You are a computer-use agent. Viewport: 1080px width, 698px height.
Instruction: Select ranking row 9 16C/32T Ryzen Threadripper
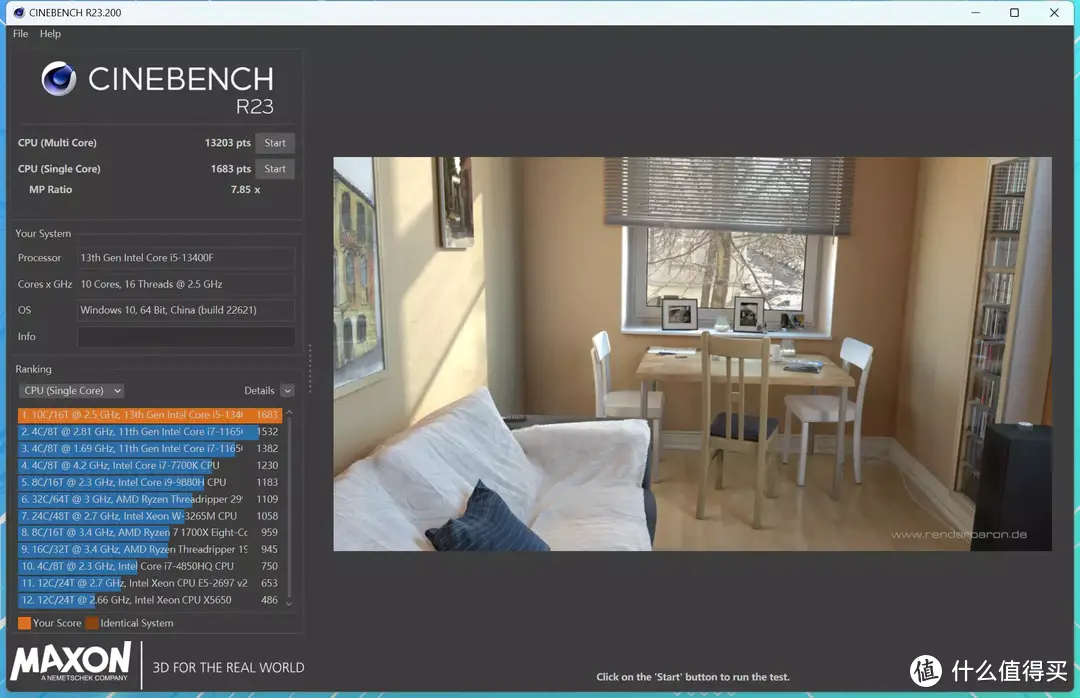click(x=150, y=549)
